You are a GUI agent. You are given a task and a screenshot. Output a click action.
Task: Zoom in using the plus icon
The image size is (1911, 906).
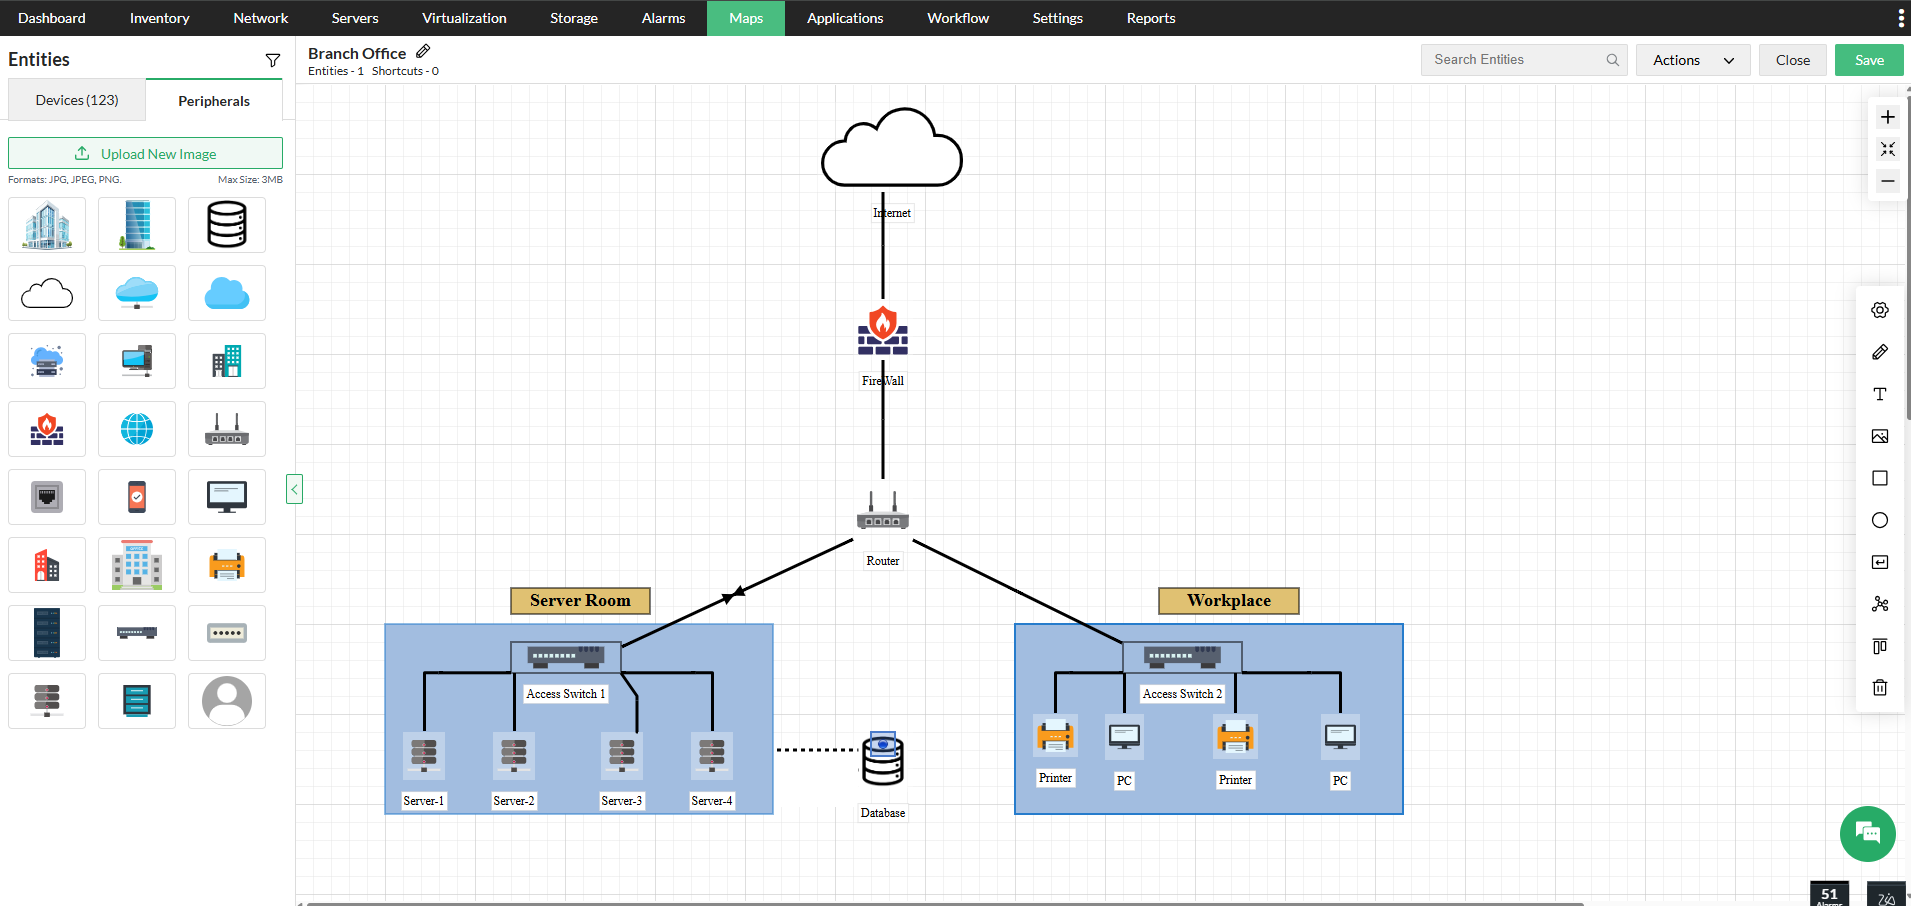pos(1887,116)
